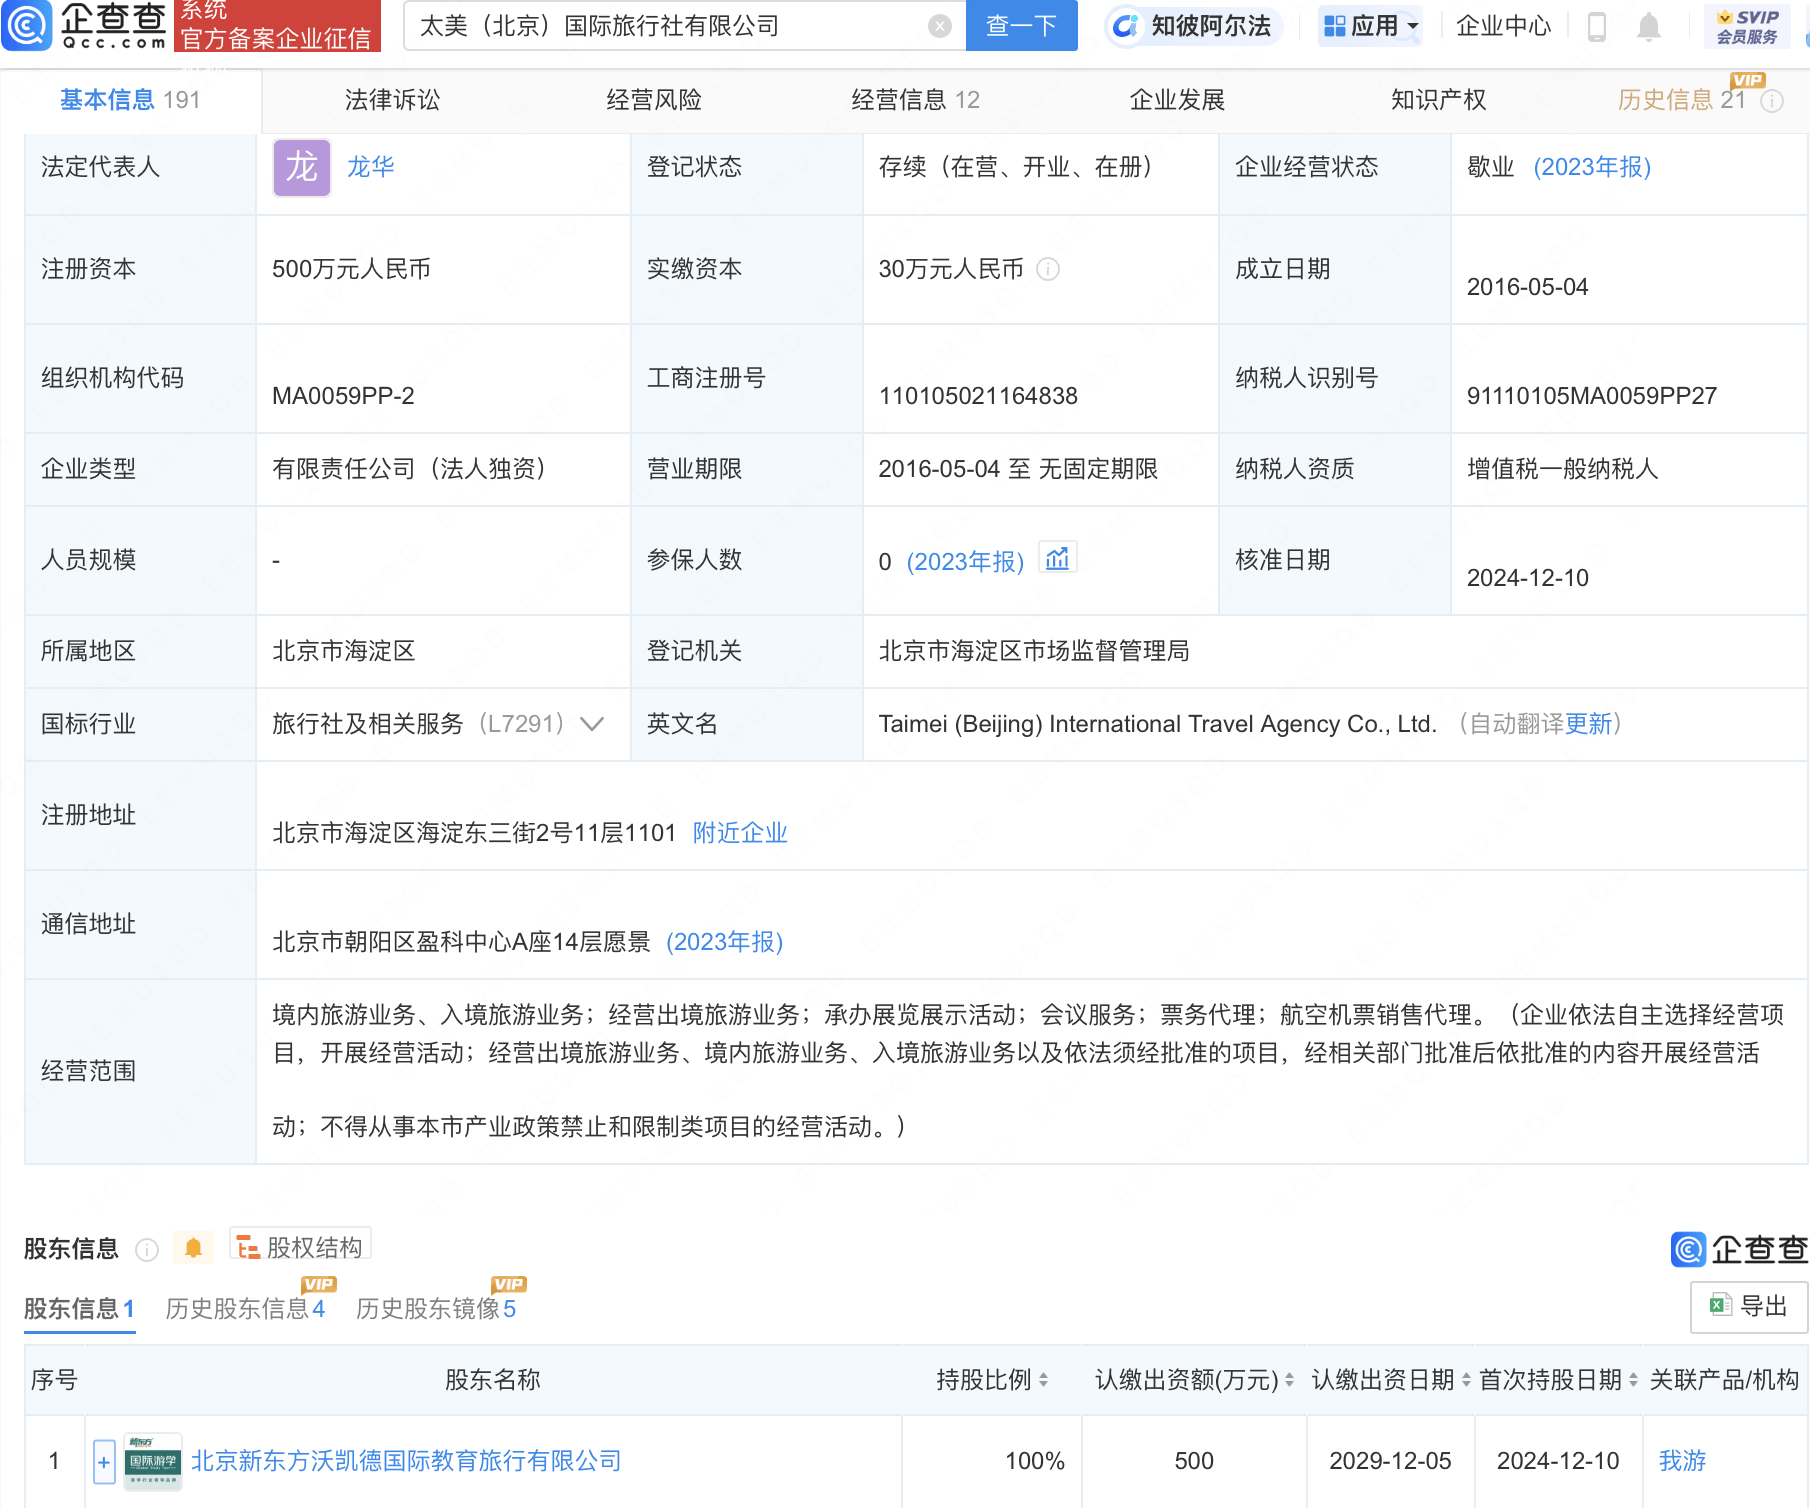This screenshot has width=1810, height=1508.
Task: Click 核准日期 value 2024-12-10
Action: click(1527, 578)
